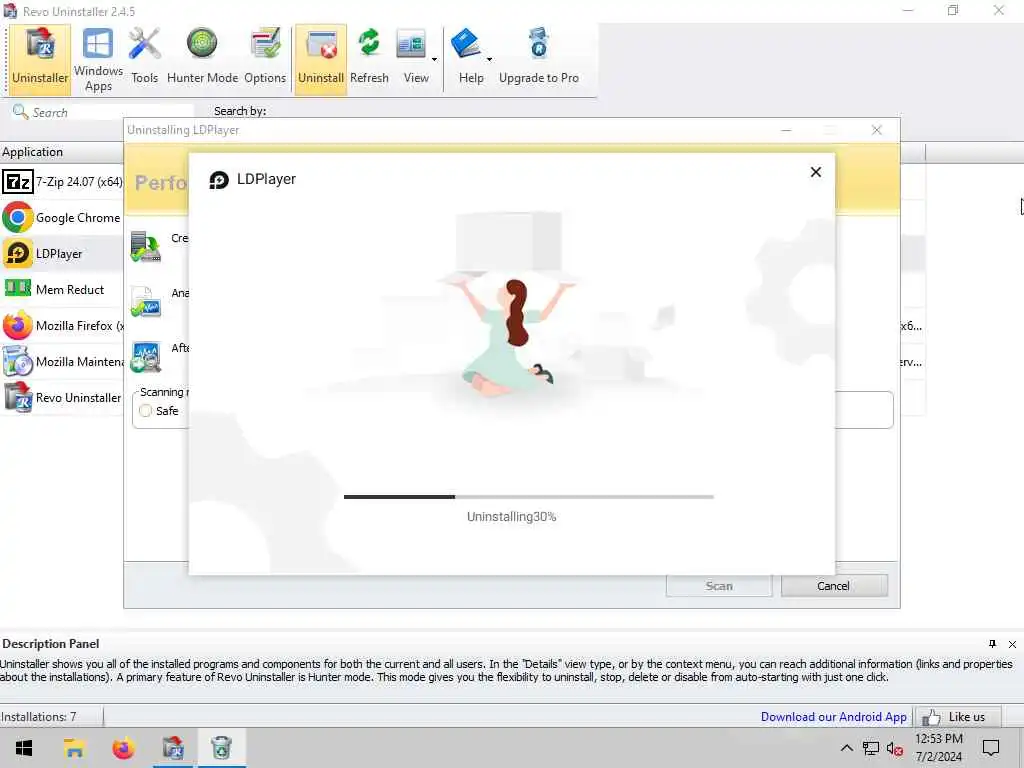This screenshot has height=768, width=1024.
Task: Click the analyze step icon
Action: 146,302
